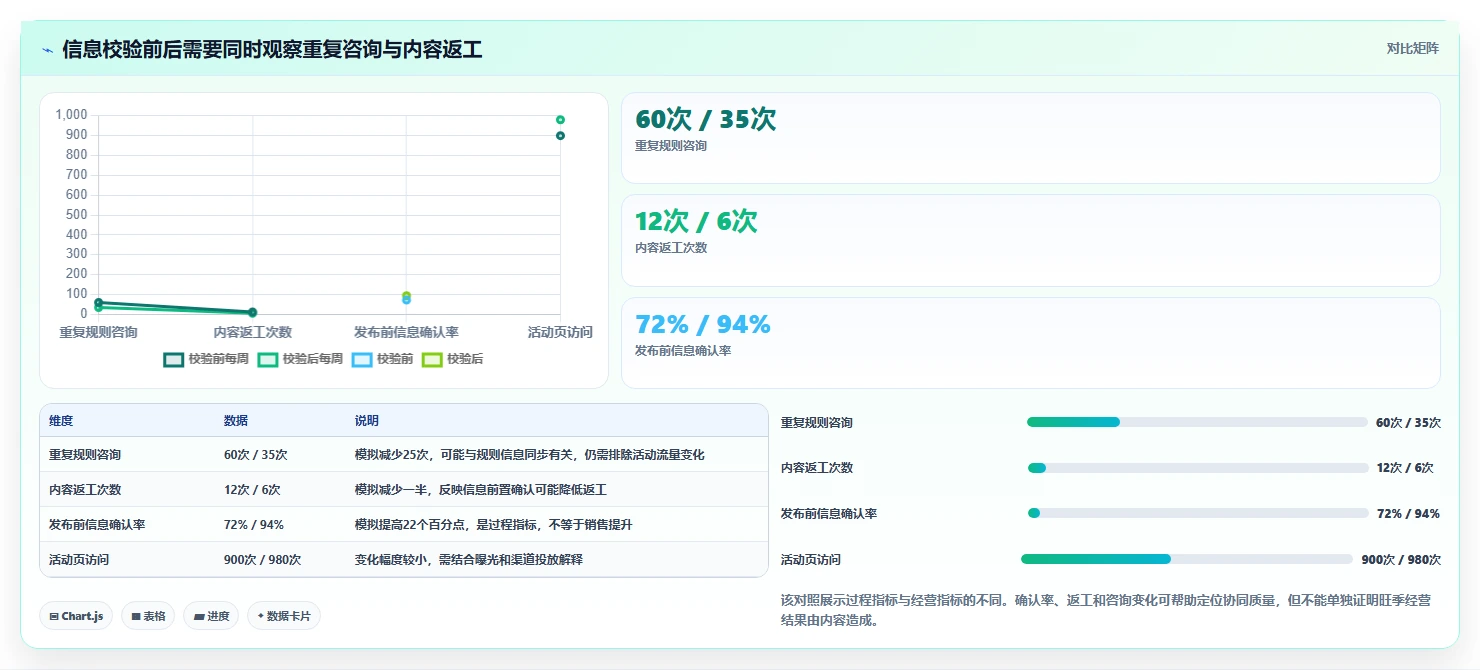Click the lime data point above 发布前信息确认率
Viewport: 1480px width, 670px height.
coord(406,296)
